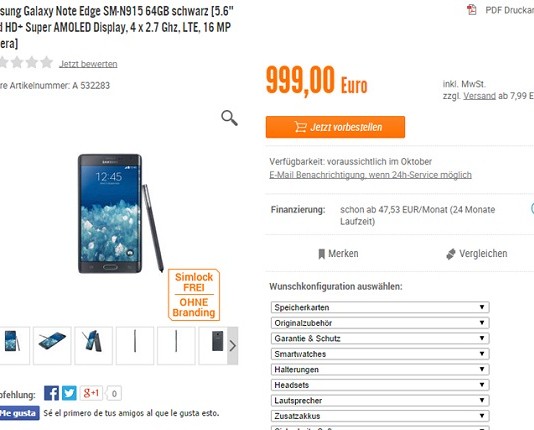
Task: Expand the Originalzubehör dropdown
Action: tap(380, 323)
